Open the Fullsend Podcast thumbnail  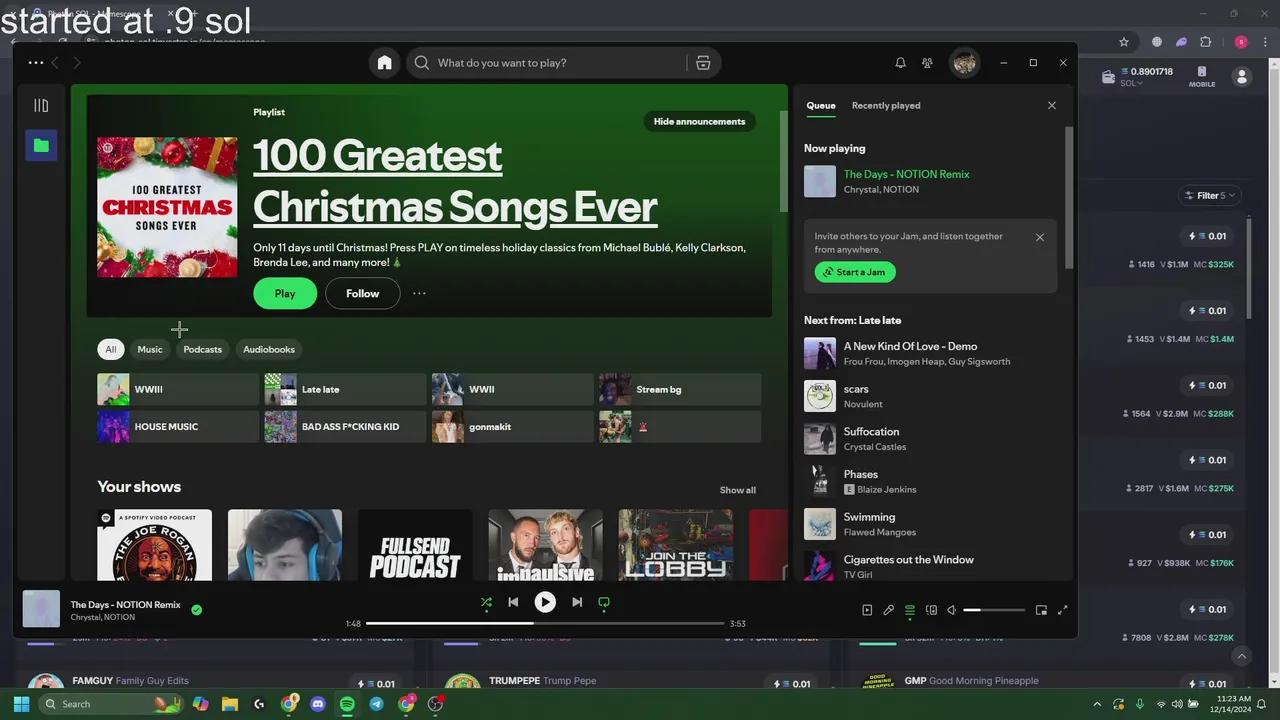click(415, 545)
